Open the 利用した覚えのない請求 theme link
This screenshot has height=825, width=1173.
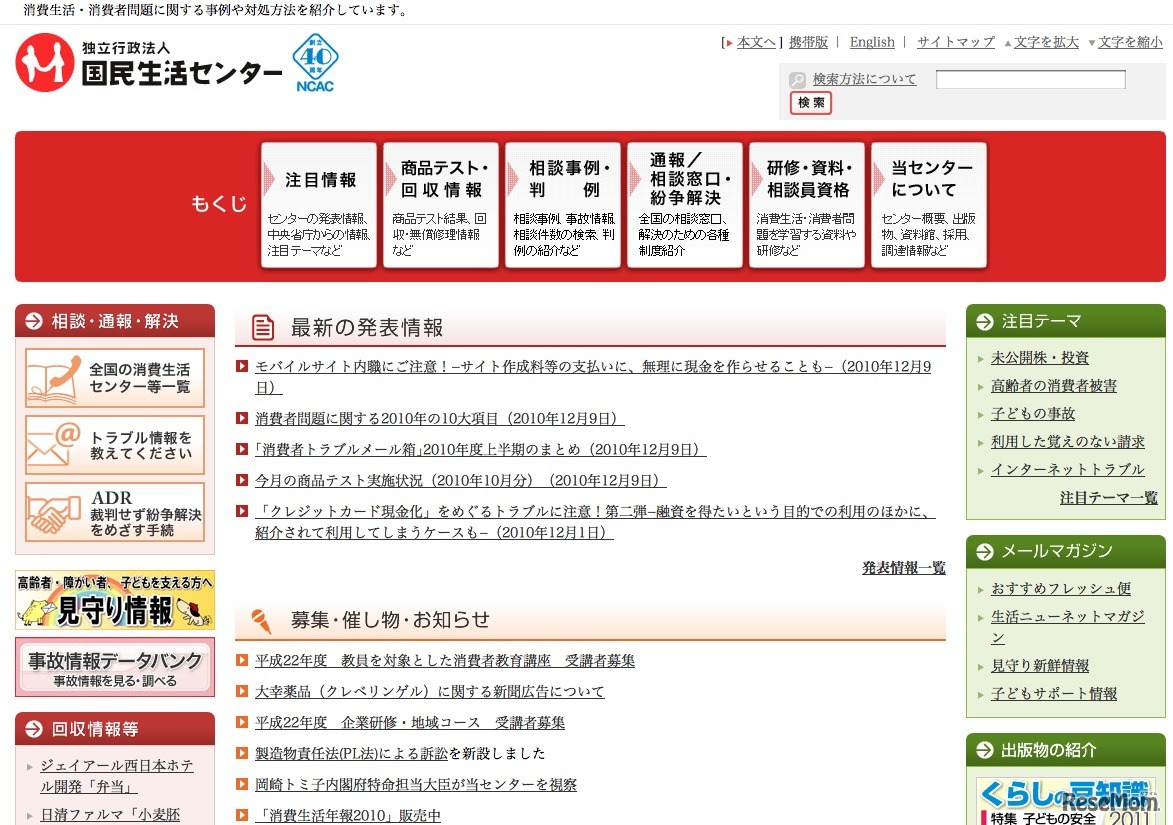click(x=1068, y=442)
